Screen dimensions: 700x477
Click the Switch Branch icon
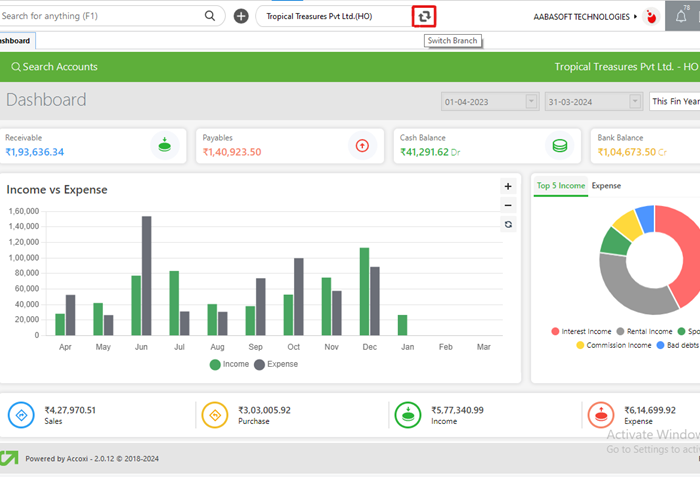425,16
